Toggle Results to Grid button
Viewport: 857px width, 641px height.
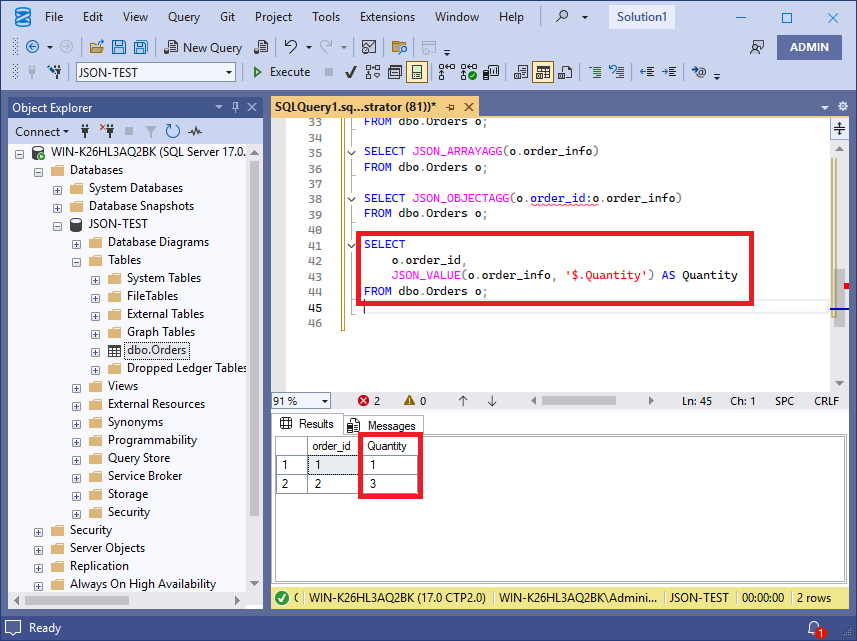tap(543, 72)
